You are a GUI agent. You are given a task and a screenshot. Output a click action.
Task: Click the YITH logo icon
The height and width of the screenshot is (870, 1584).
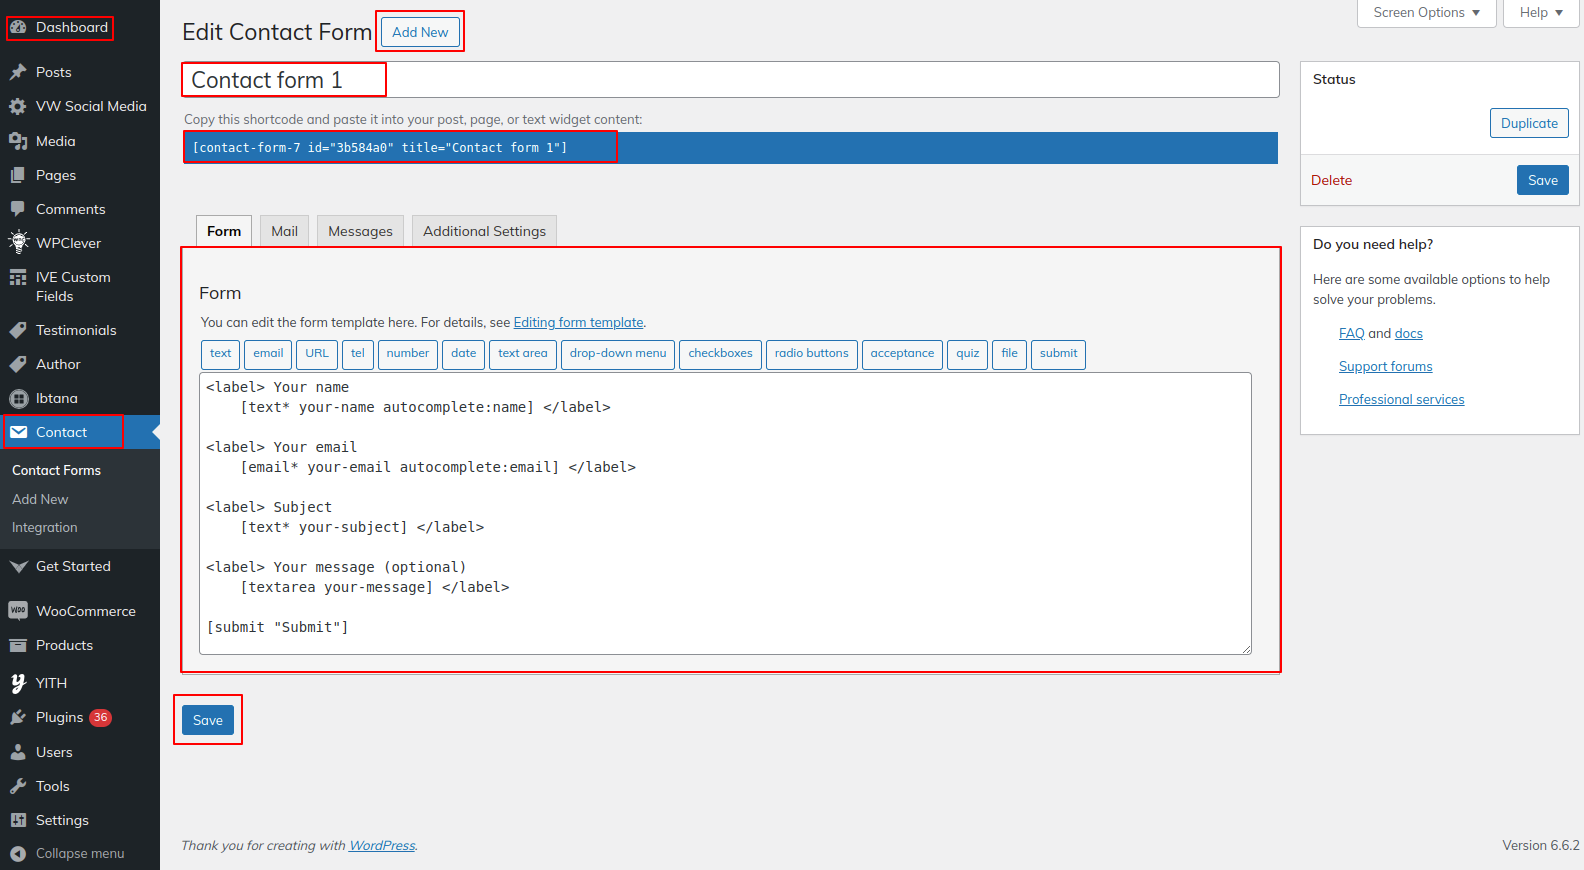coord(18,683)
